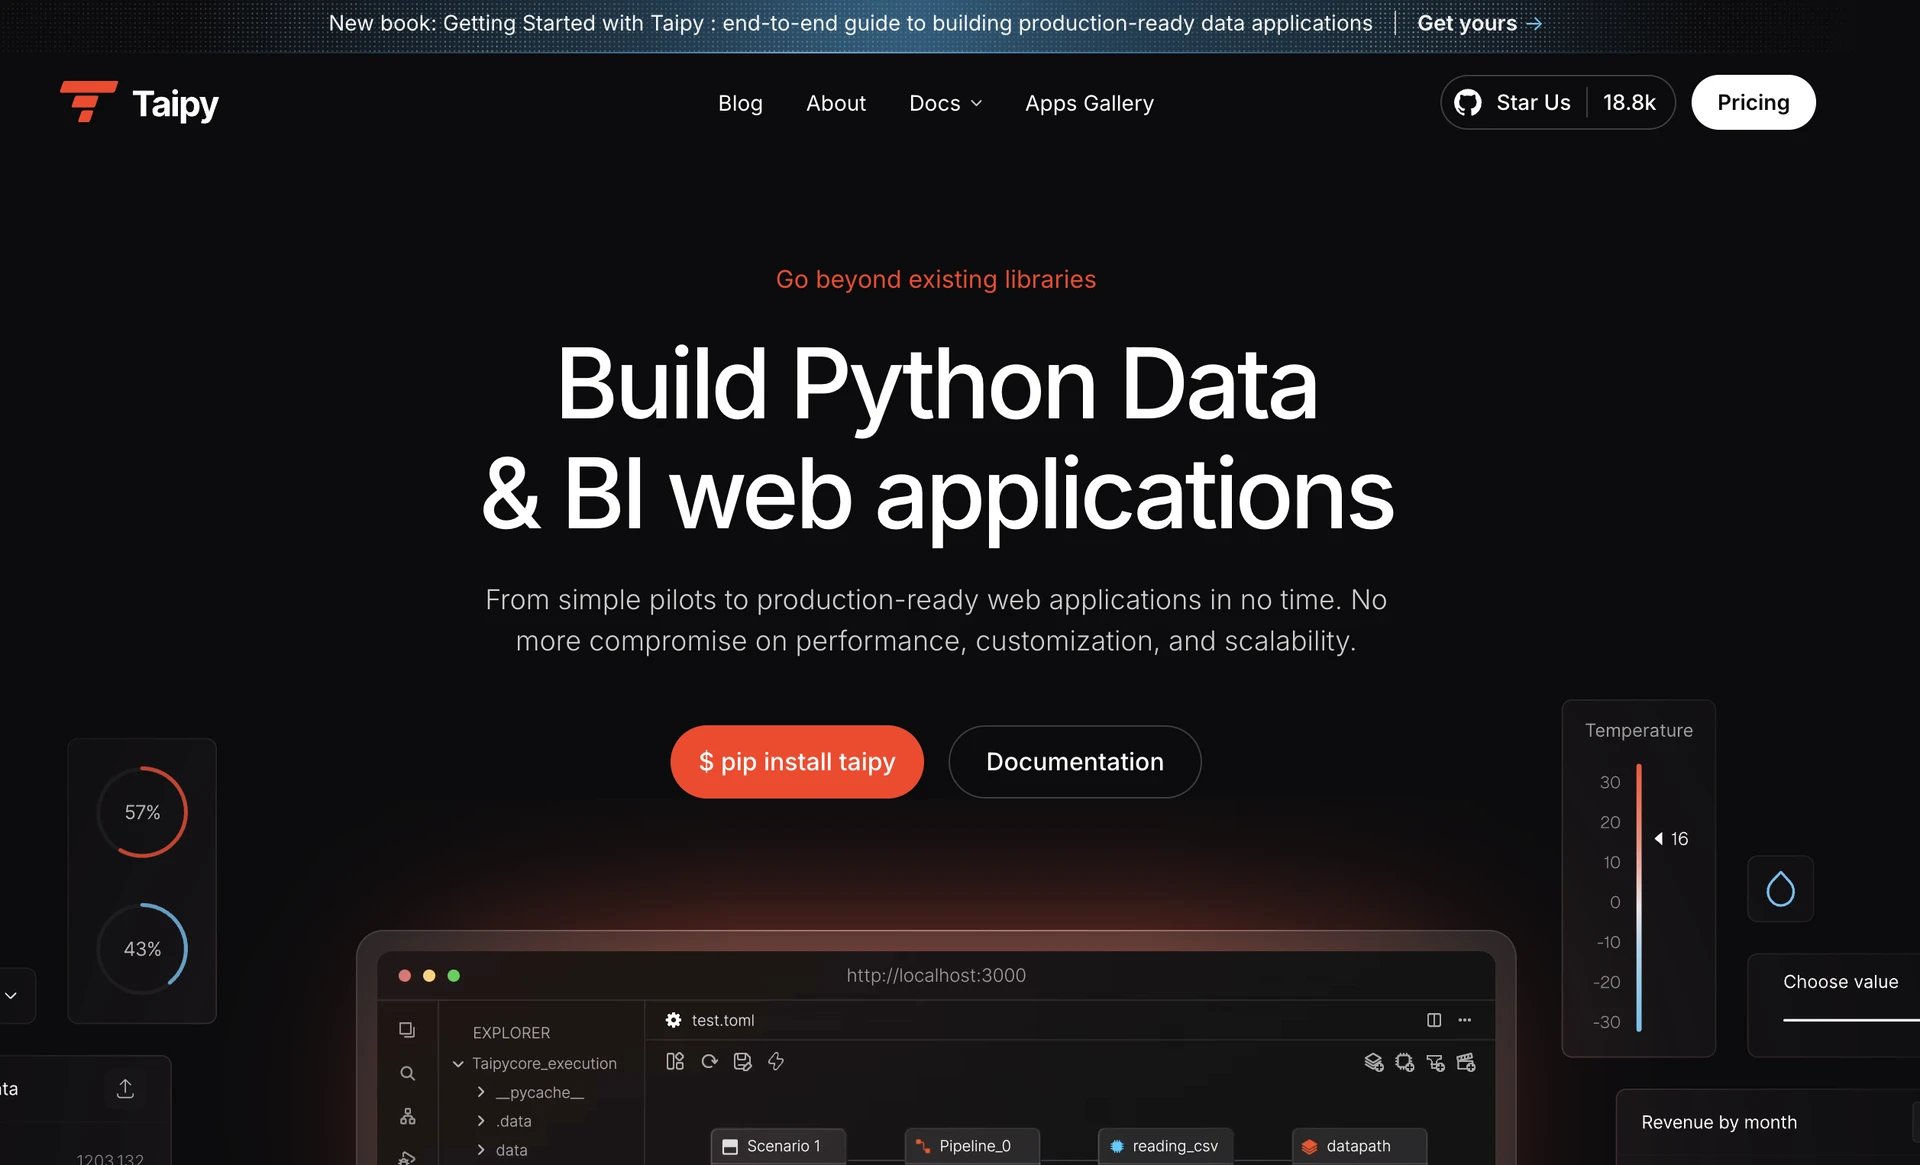
Task: Open the Documentation button
Action: [1074, 762]
